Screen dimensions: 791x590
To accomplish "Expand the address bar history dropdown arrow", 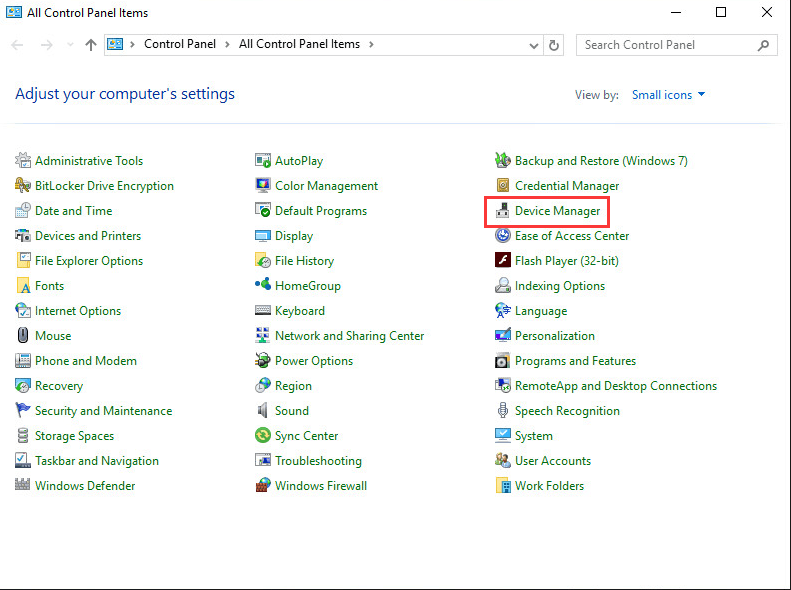I will 534,45.
